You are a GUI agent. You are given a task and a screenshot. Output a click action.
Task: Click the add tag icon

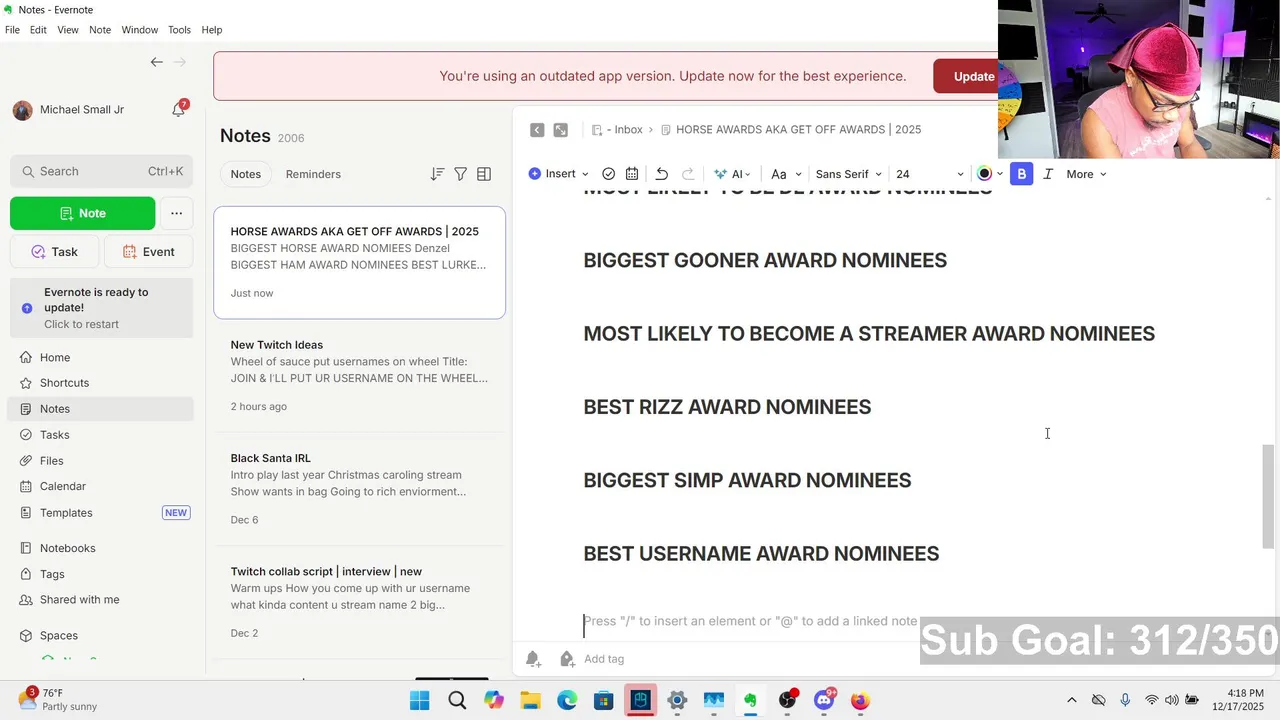pyautogui.click(x=567, y=658)
